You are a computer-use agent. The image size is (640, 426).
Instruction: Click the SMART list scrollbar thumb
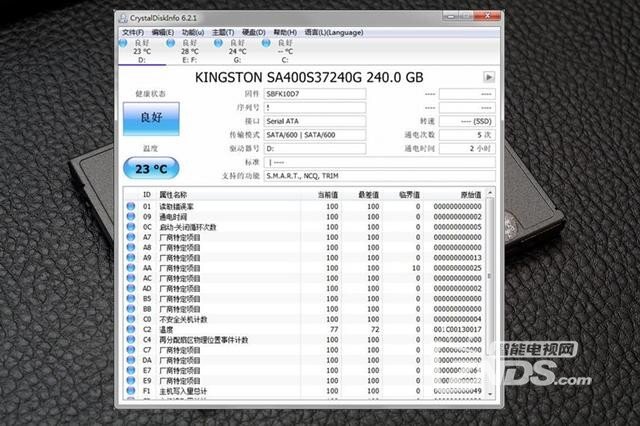pos(490,276)
